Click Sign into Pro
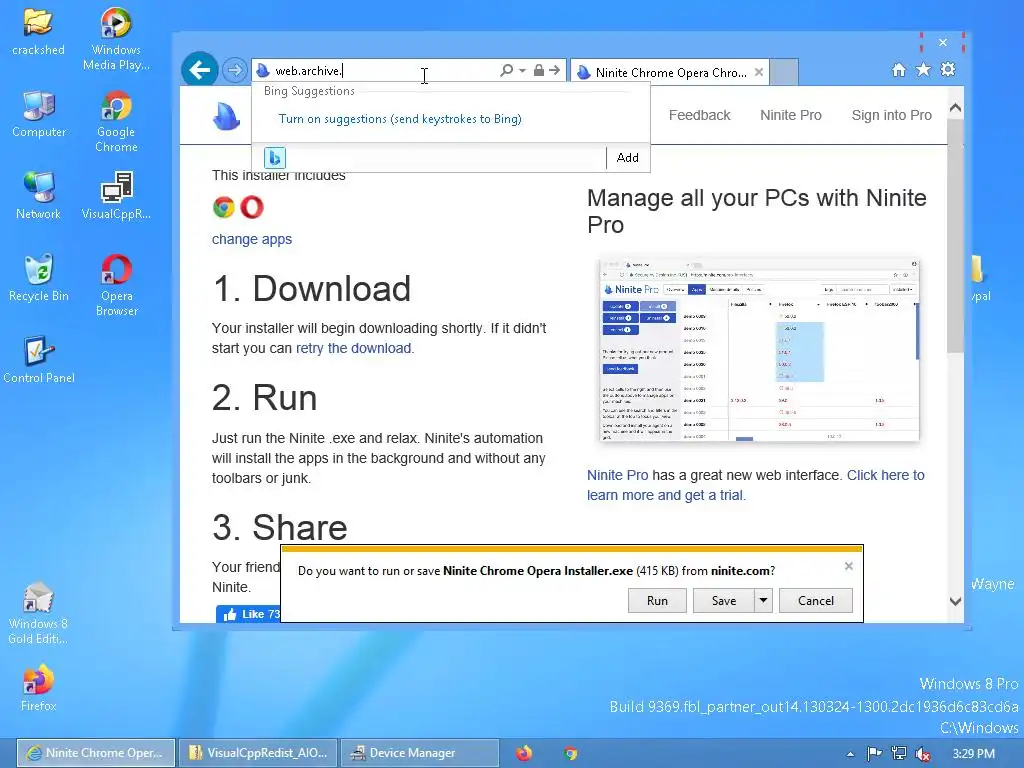Screen dimensions: 1024x768 click(891, 115)
